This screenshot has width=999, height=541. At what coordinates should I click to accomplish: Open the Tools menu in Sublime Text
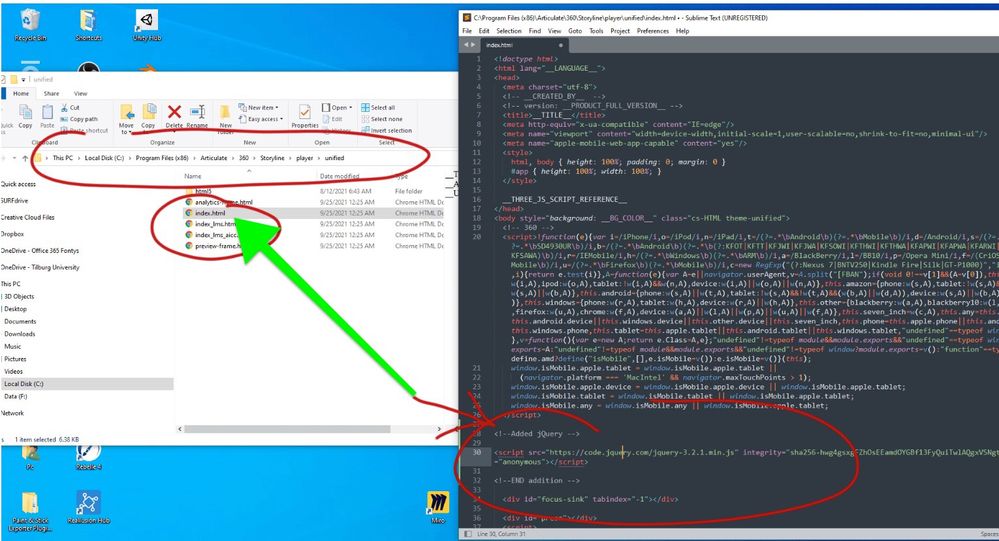pyautogui.click(x=596, y=31)
